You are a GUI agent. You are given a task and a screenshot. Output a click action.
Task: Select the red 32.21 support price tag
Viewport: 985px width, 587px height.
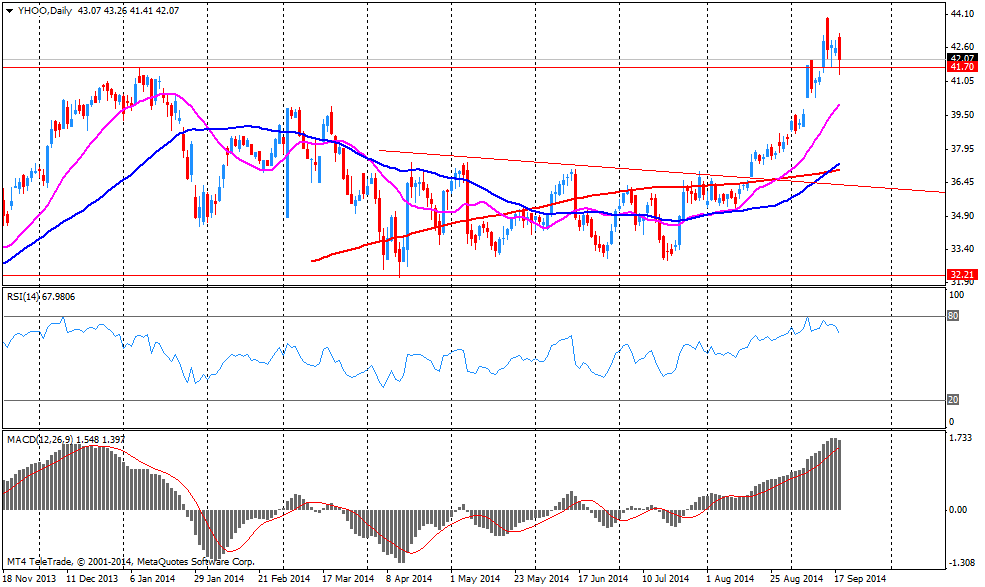tap(962, 275)
